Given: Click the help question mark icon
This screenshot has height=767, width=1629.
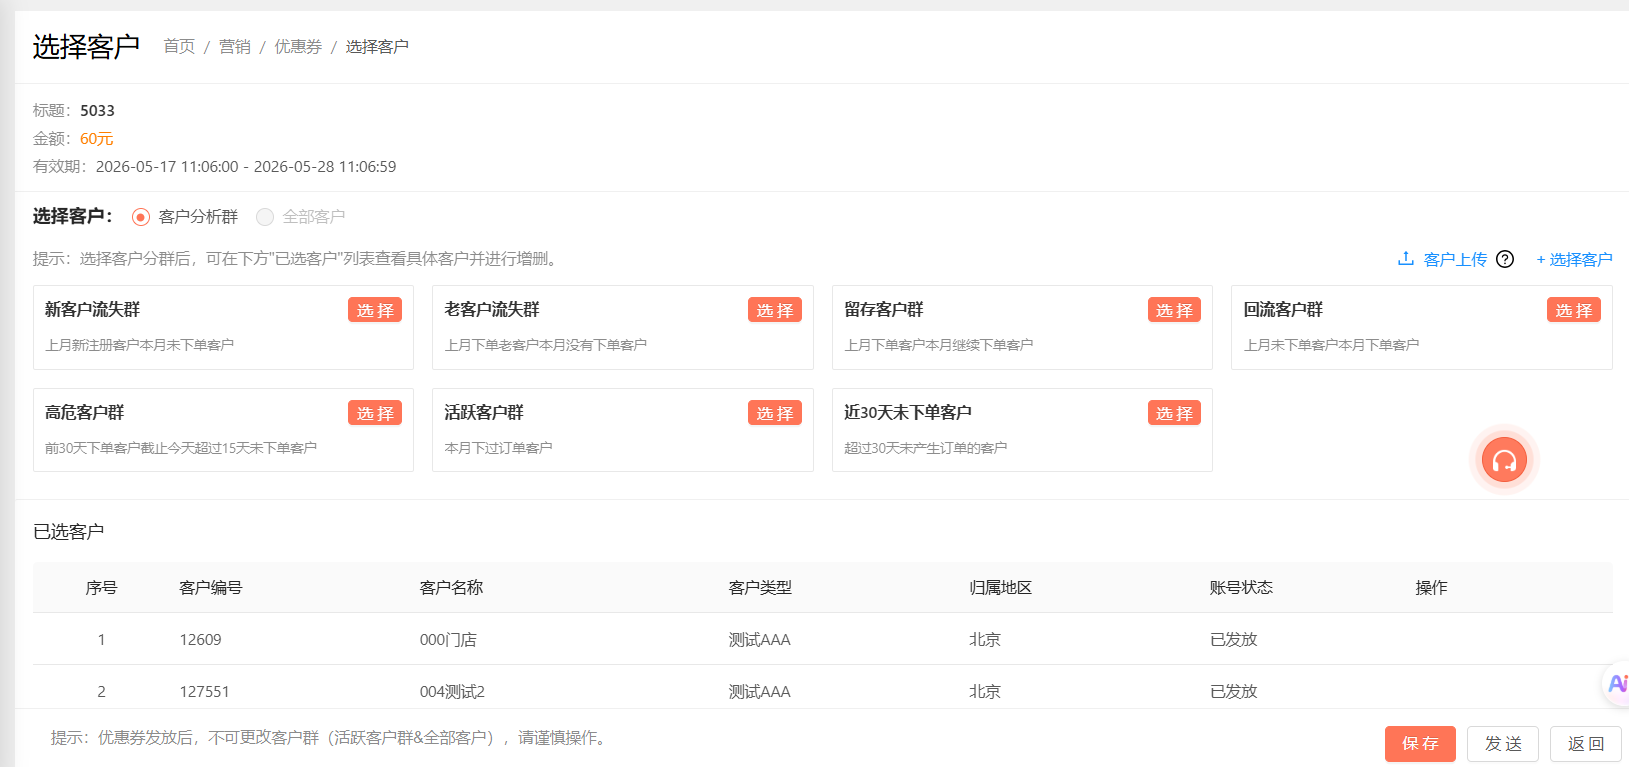Looking at the screenshot, I should [1505, 259].
